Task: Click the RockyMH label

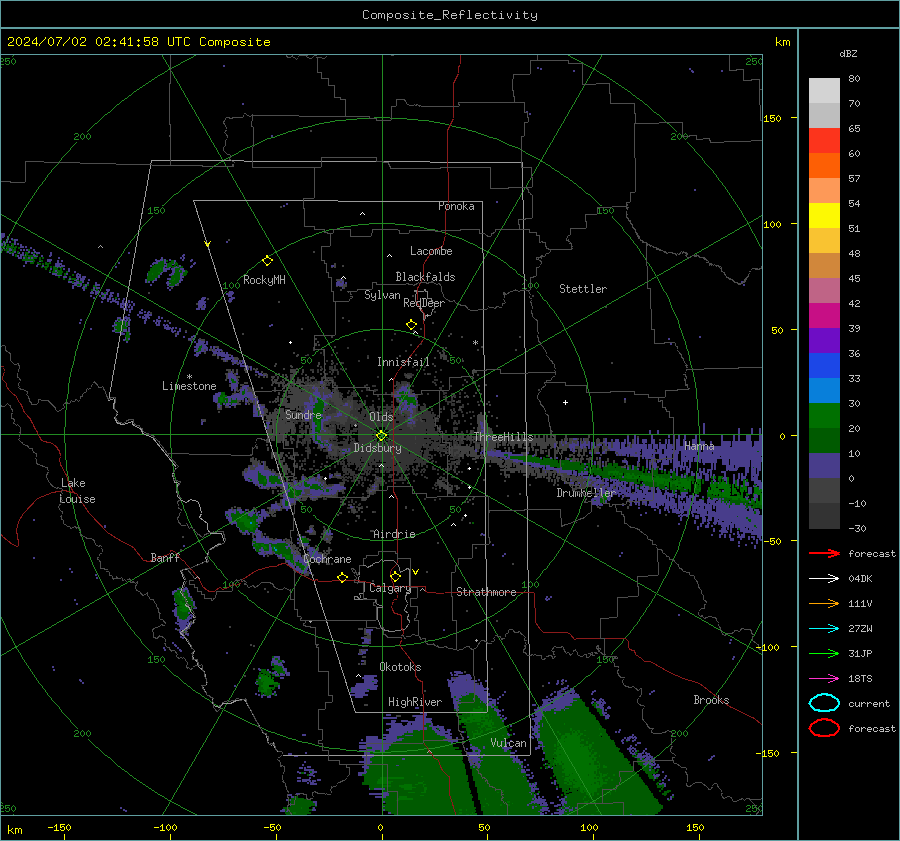Action: click(264, 280)
